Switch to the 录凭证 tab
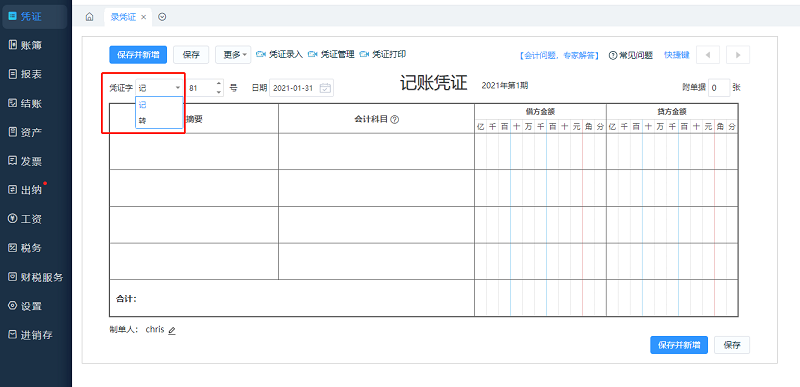 click(123, 17)
